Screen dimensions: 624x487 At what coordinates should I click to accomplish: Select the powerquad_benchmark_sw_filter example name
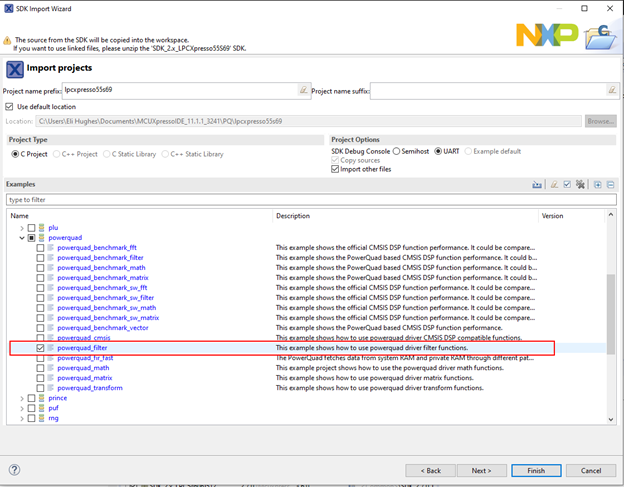click(105, 298)
